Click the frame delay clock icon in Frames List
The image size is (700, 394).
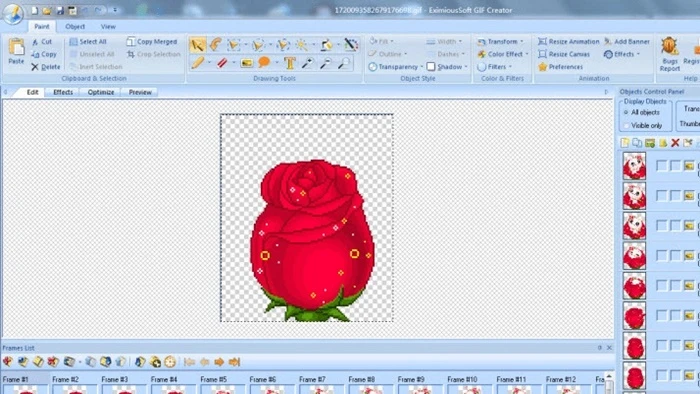pos(170,361)
